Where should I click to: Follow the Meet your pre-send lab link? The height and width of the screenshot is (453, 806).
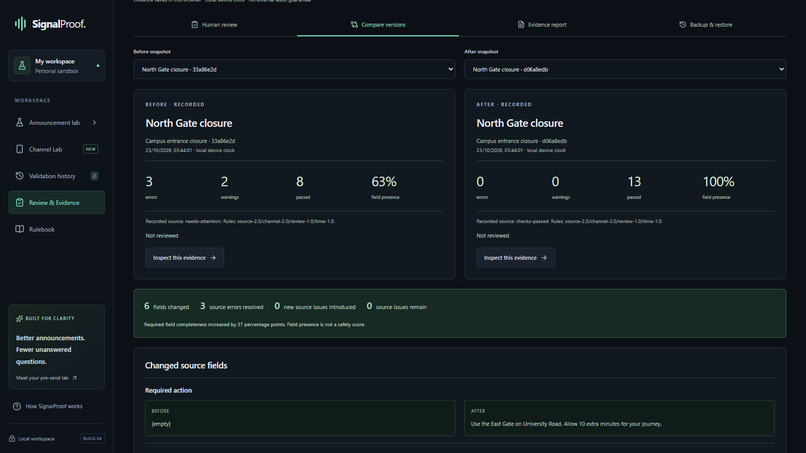tap(46, 378)
